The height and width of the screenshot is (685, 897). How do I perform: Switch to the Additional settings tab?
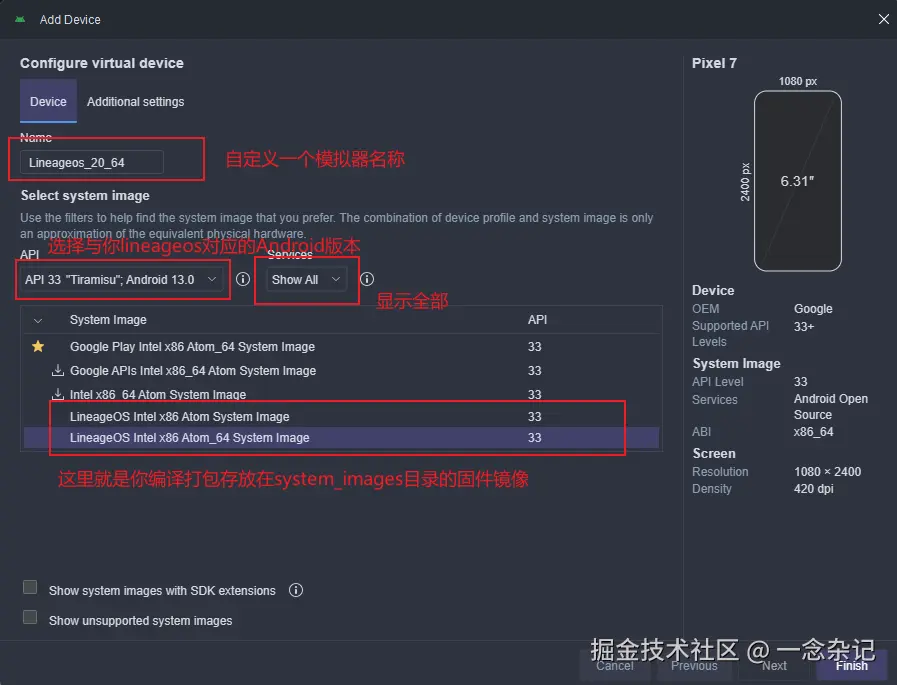(136, 101)
